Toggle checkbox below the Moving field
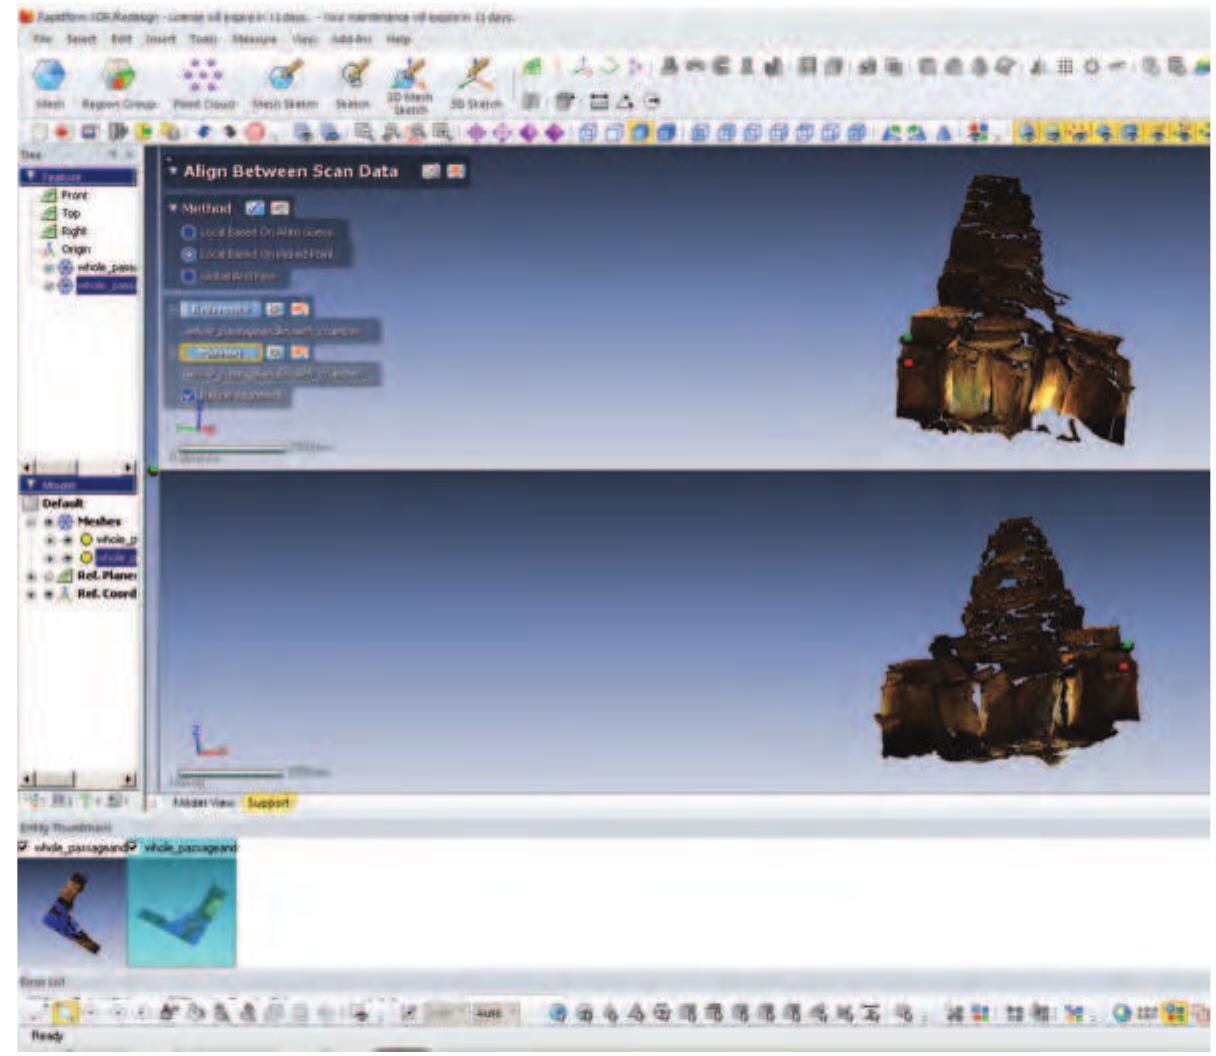Image resolution: width=1216 pixels, height=1056 pixels. click(187, 396)
